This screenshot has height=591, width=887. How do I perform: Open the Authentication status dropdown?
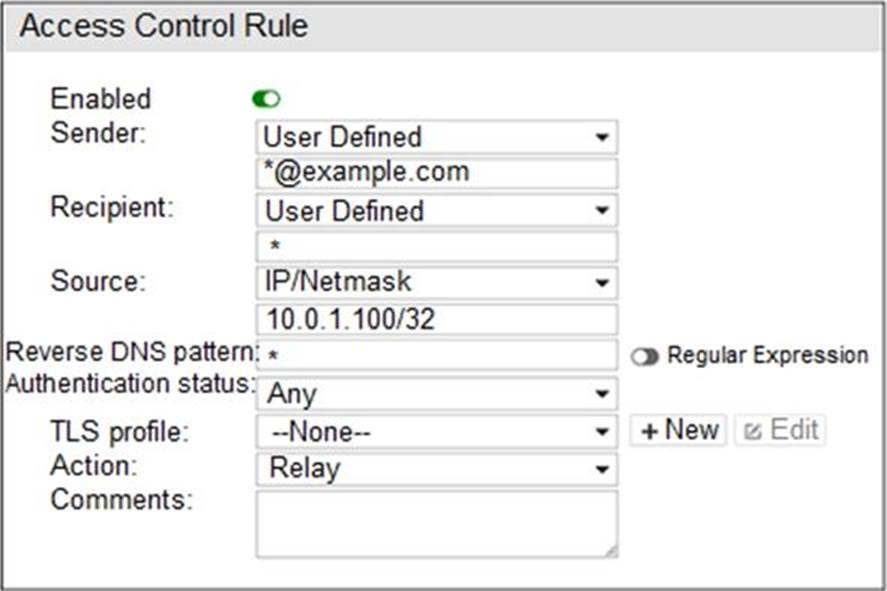436,393
